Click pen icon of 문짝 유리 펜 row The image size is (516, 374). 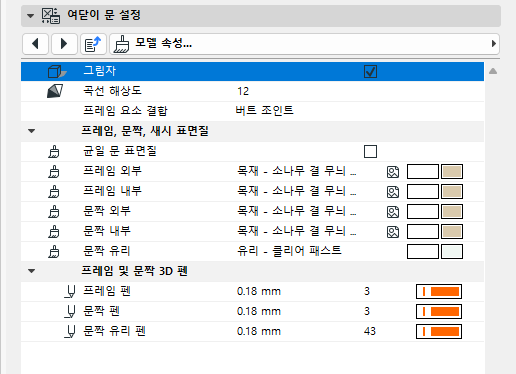click(70, 332)
